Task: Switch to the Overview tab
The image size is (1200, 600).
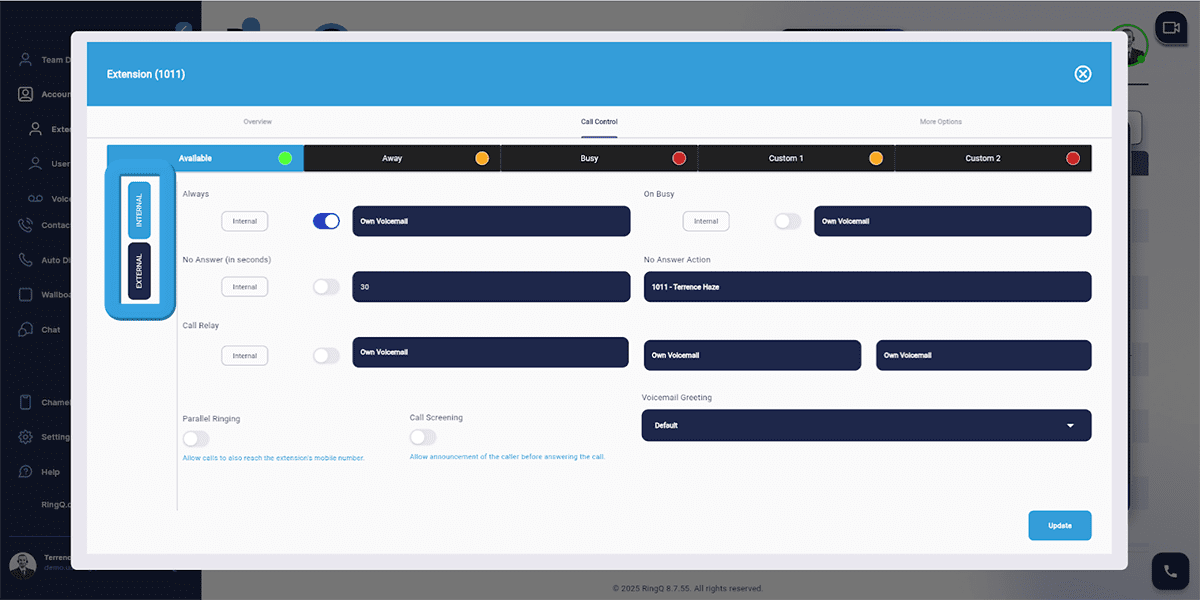Action: click(257, 122)
